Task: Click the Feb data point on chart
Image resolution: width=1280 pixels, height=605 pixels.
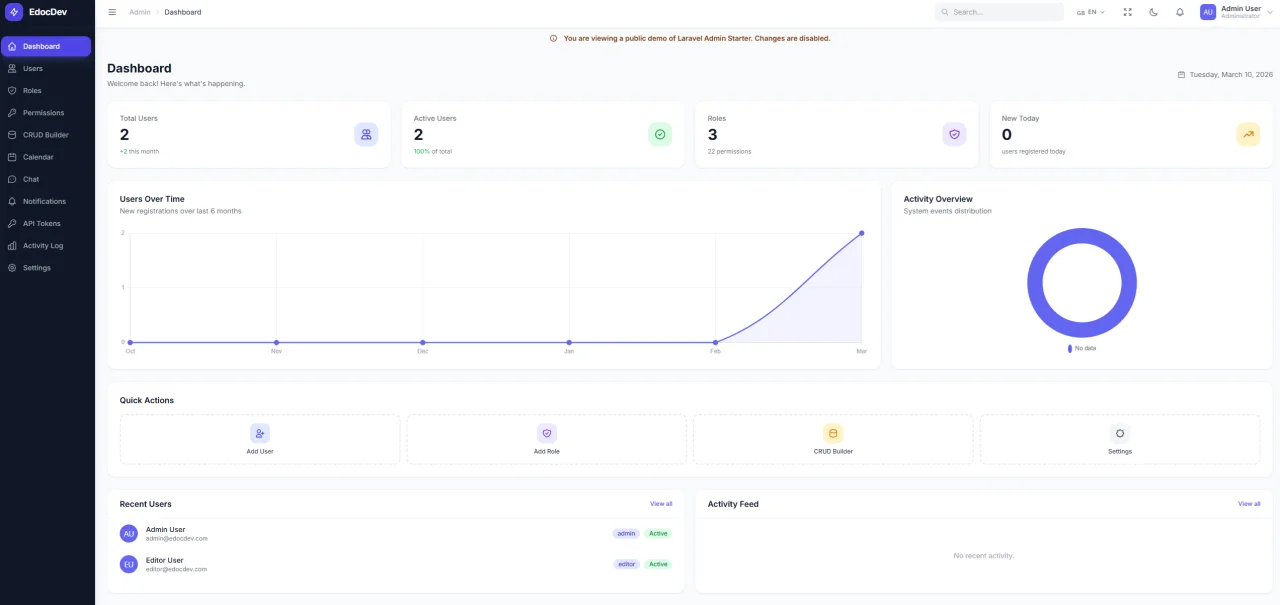Action: point(715,342)
